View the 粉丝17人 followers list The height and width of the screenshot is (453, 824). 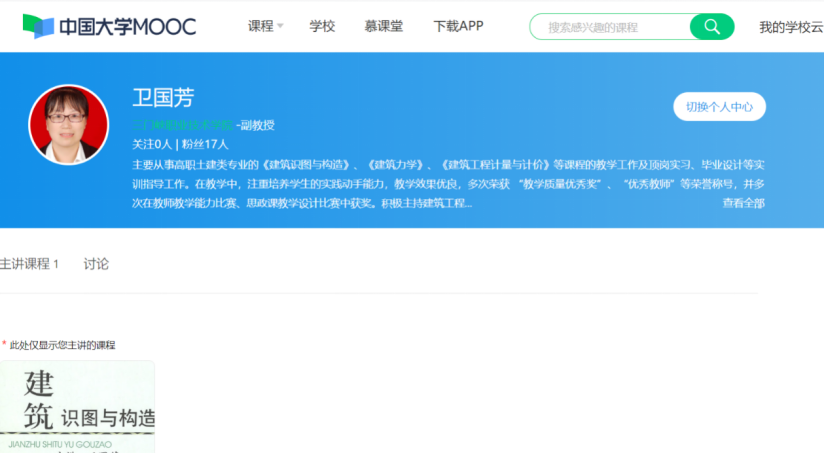[205, 144]
